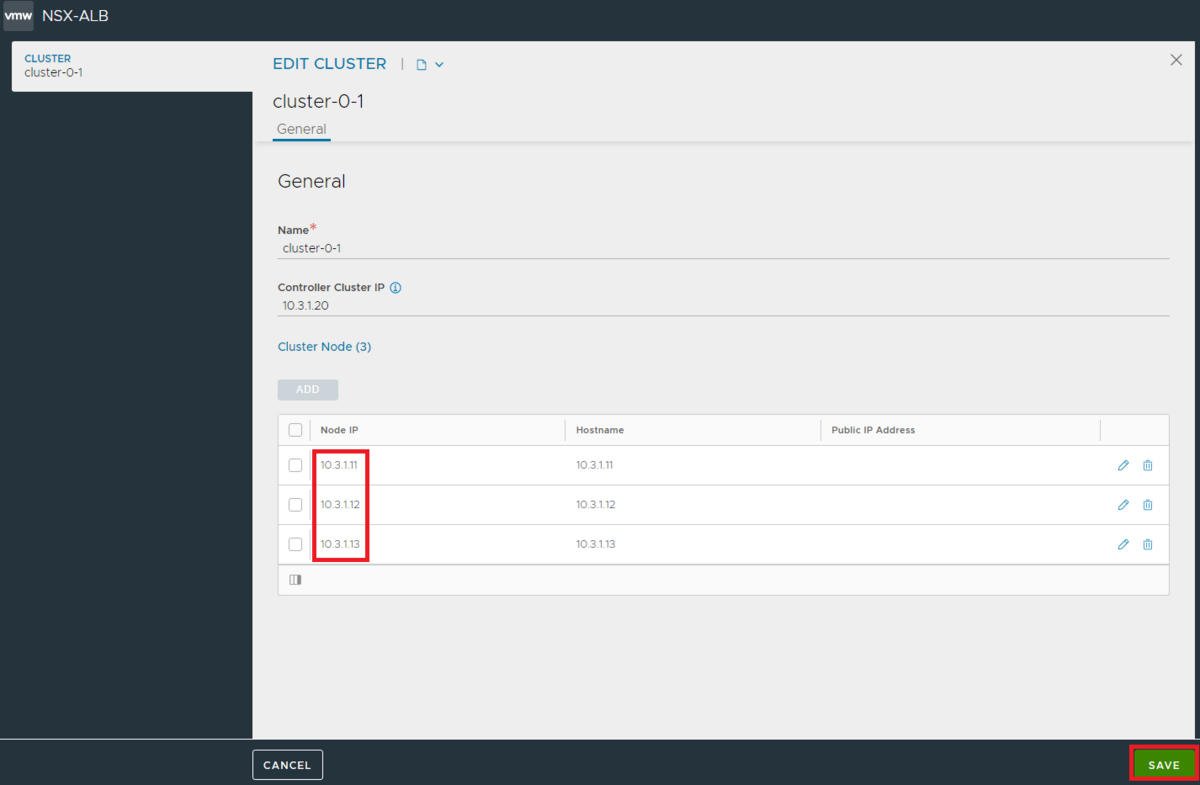The width and height of the screenshot is (1200, 785).
Task: Expand dropdown arrow next to Edit Cluster
Action: 439,65
